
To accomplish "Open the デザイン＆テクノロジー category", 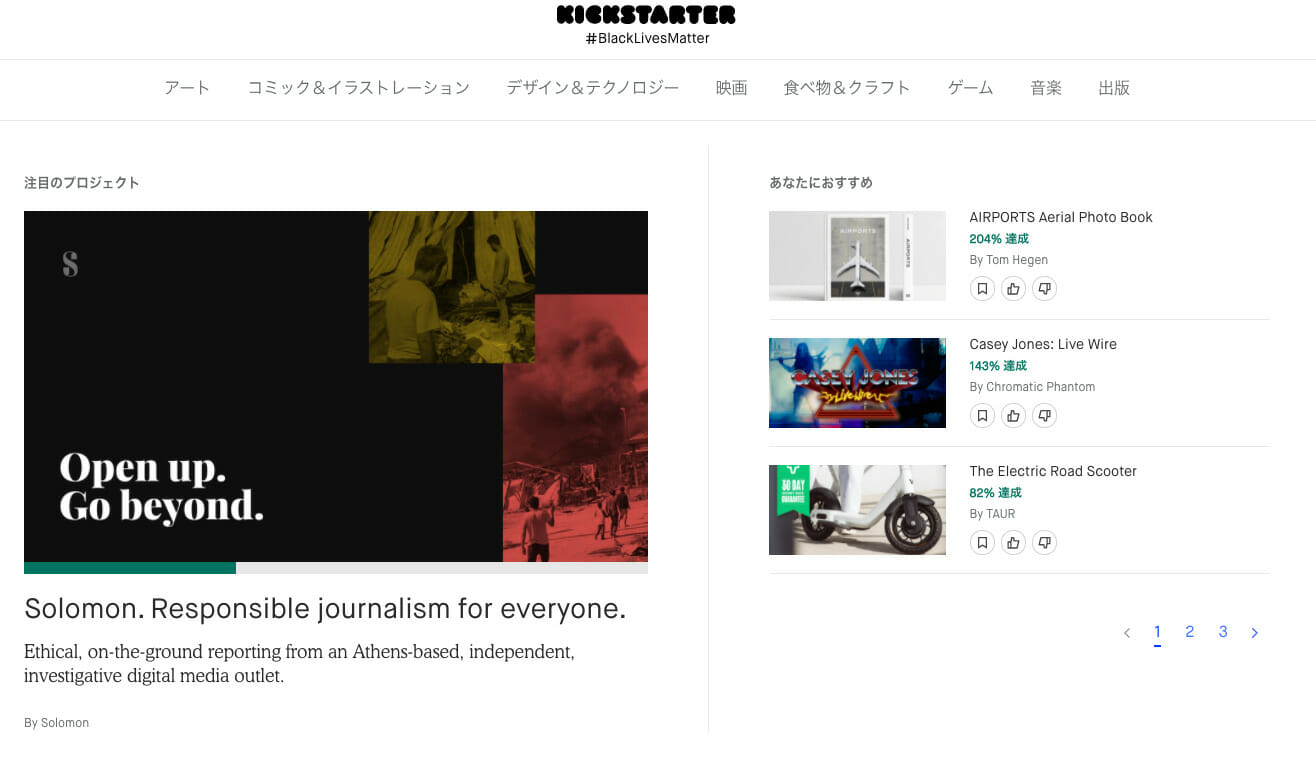I will pyautogui.click(x=592, y=88).
